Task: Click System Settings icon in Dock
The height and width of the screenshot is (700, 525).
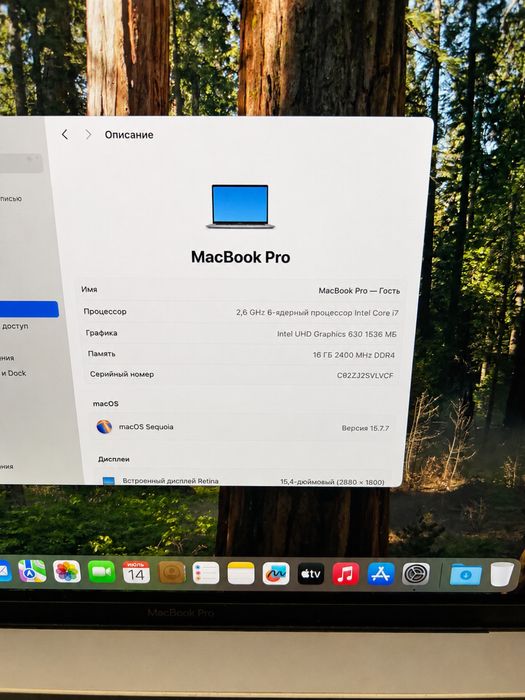Action: (x=416, y=574)
